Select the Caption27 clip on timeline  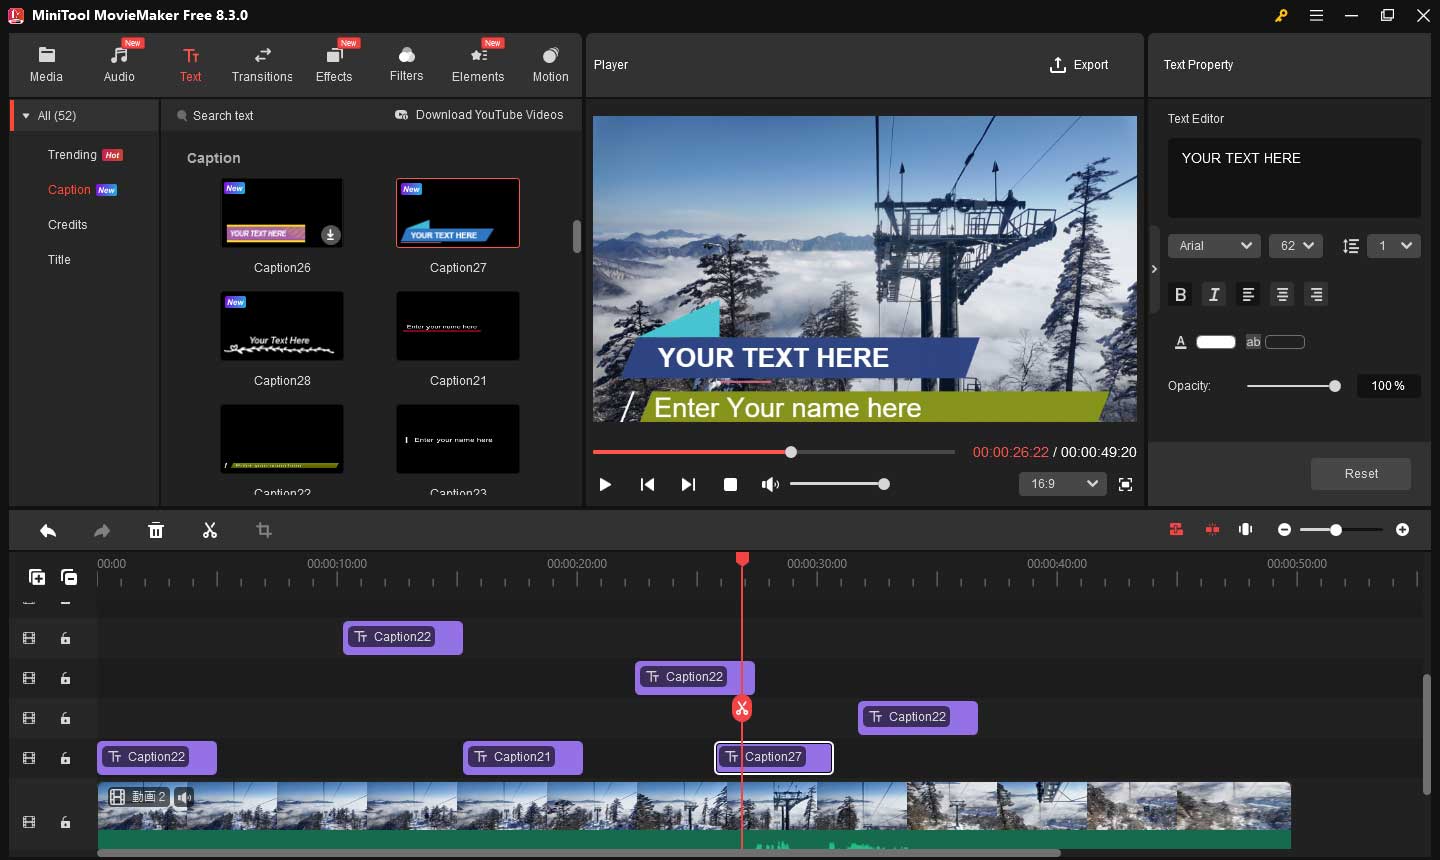(x=774, y=758)
